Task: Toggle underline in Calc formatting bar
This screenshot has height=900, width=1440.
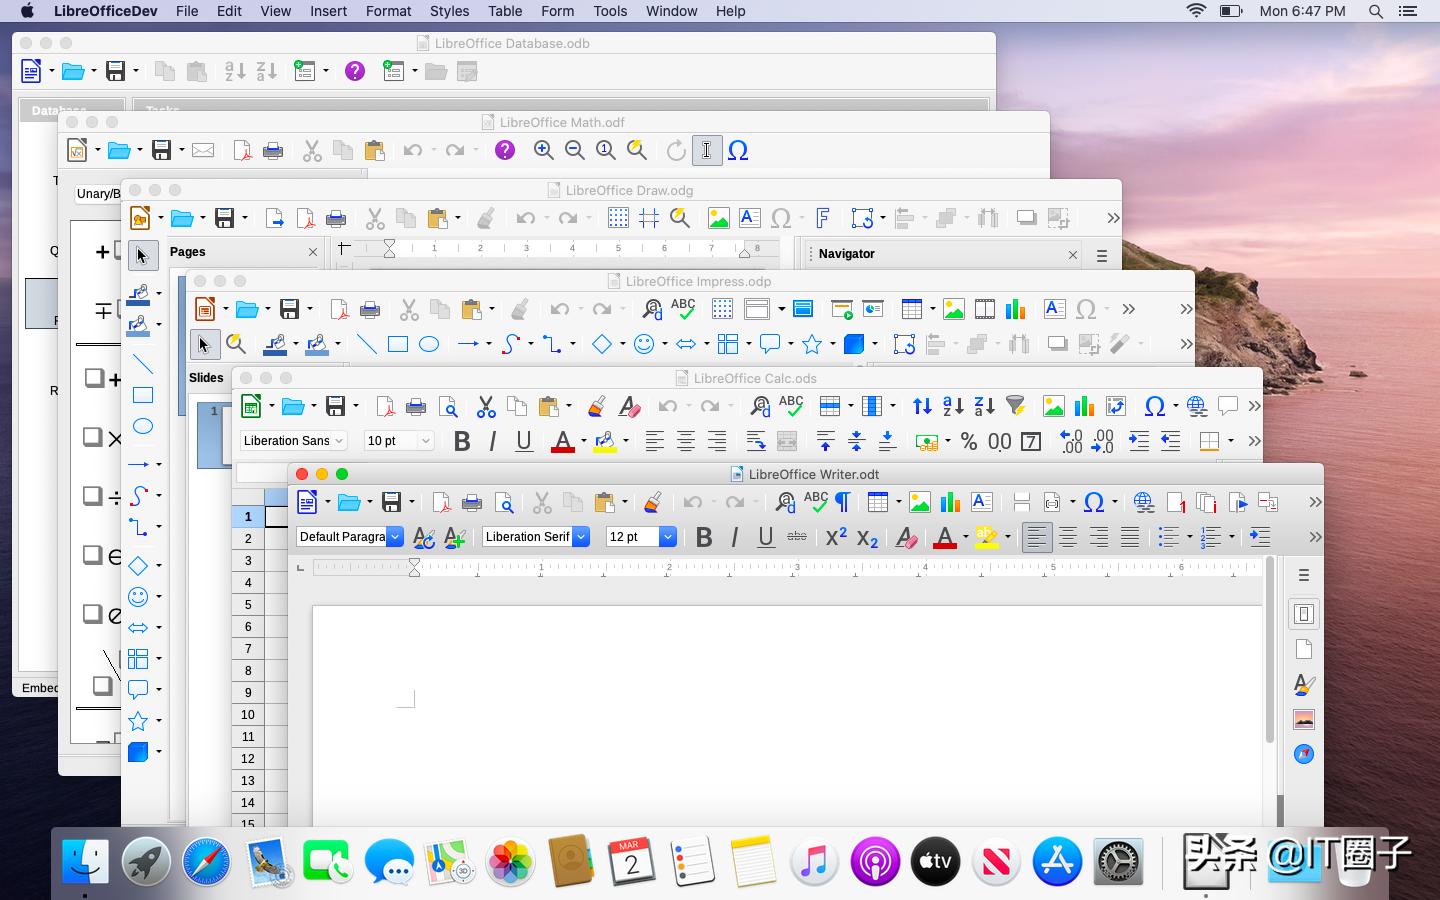Action: [x=523, y=441]
